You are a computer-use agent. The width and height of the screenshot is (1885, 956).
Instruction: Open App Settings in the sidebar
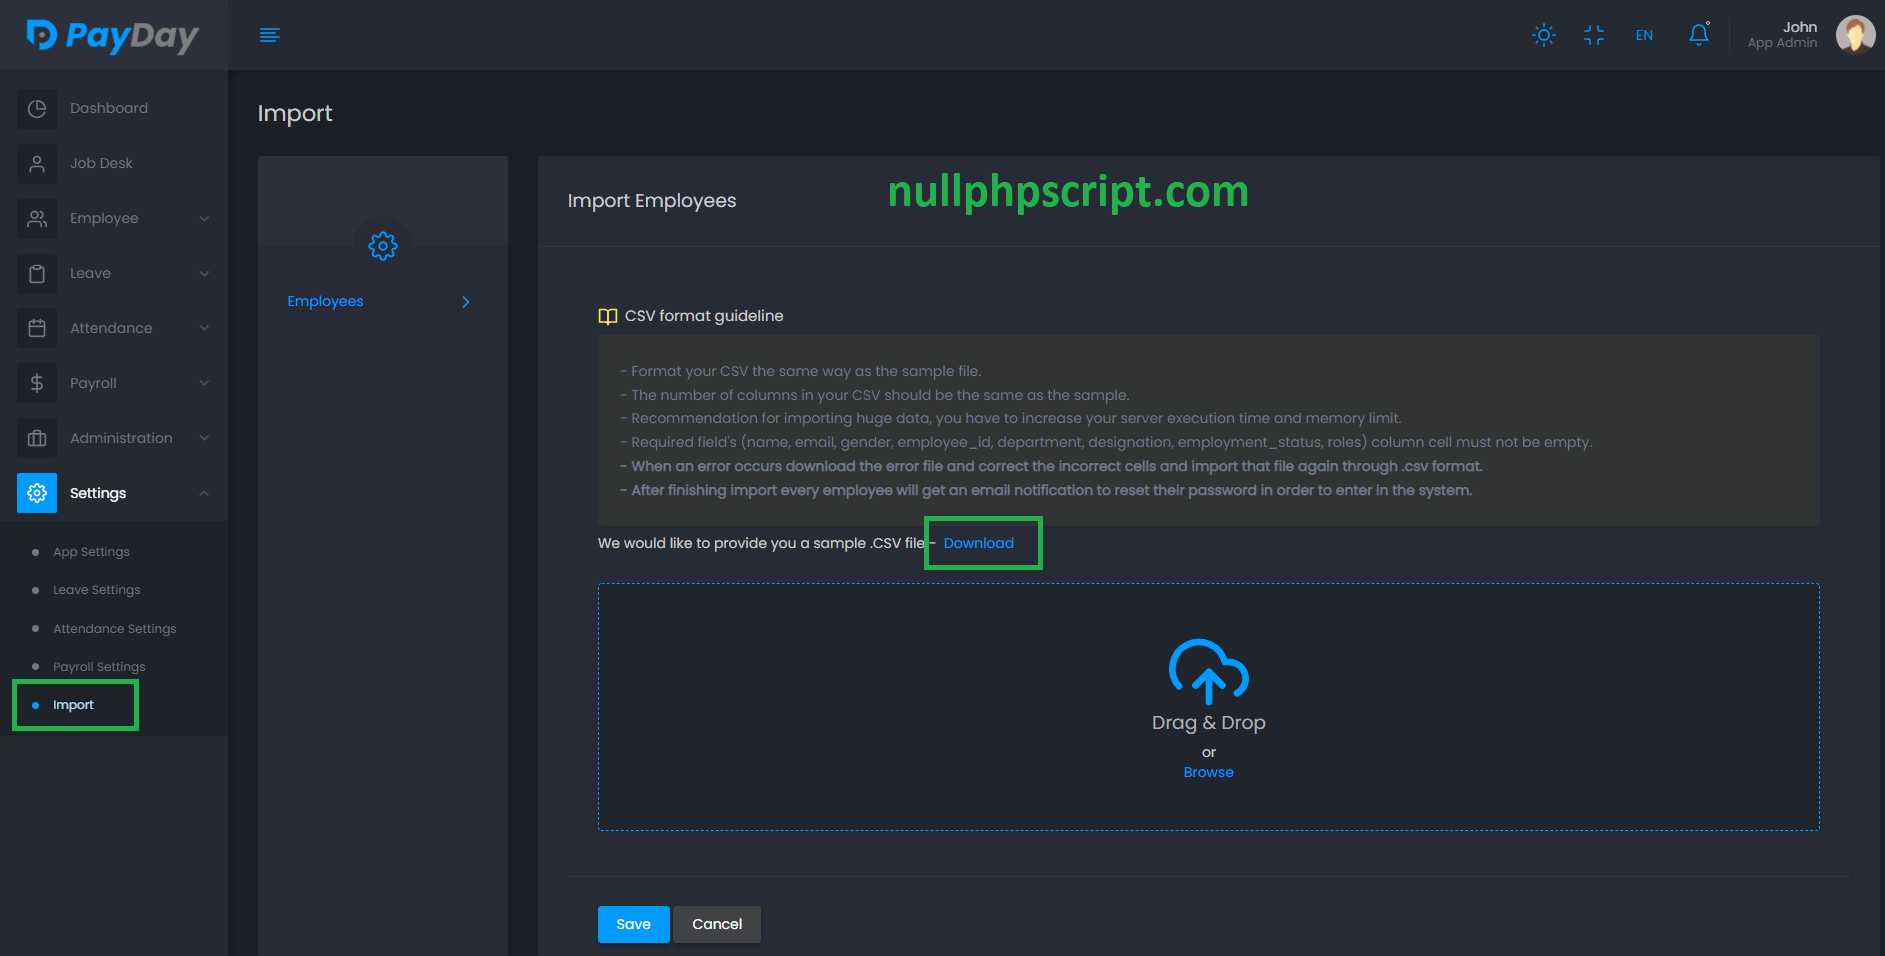[x=91, y=552]
